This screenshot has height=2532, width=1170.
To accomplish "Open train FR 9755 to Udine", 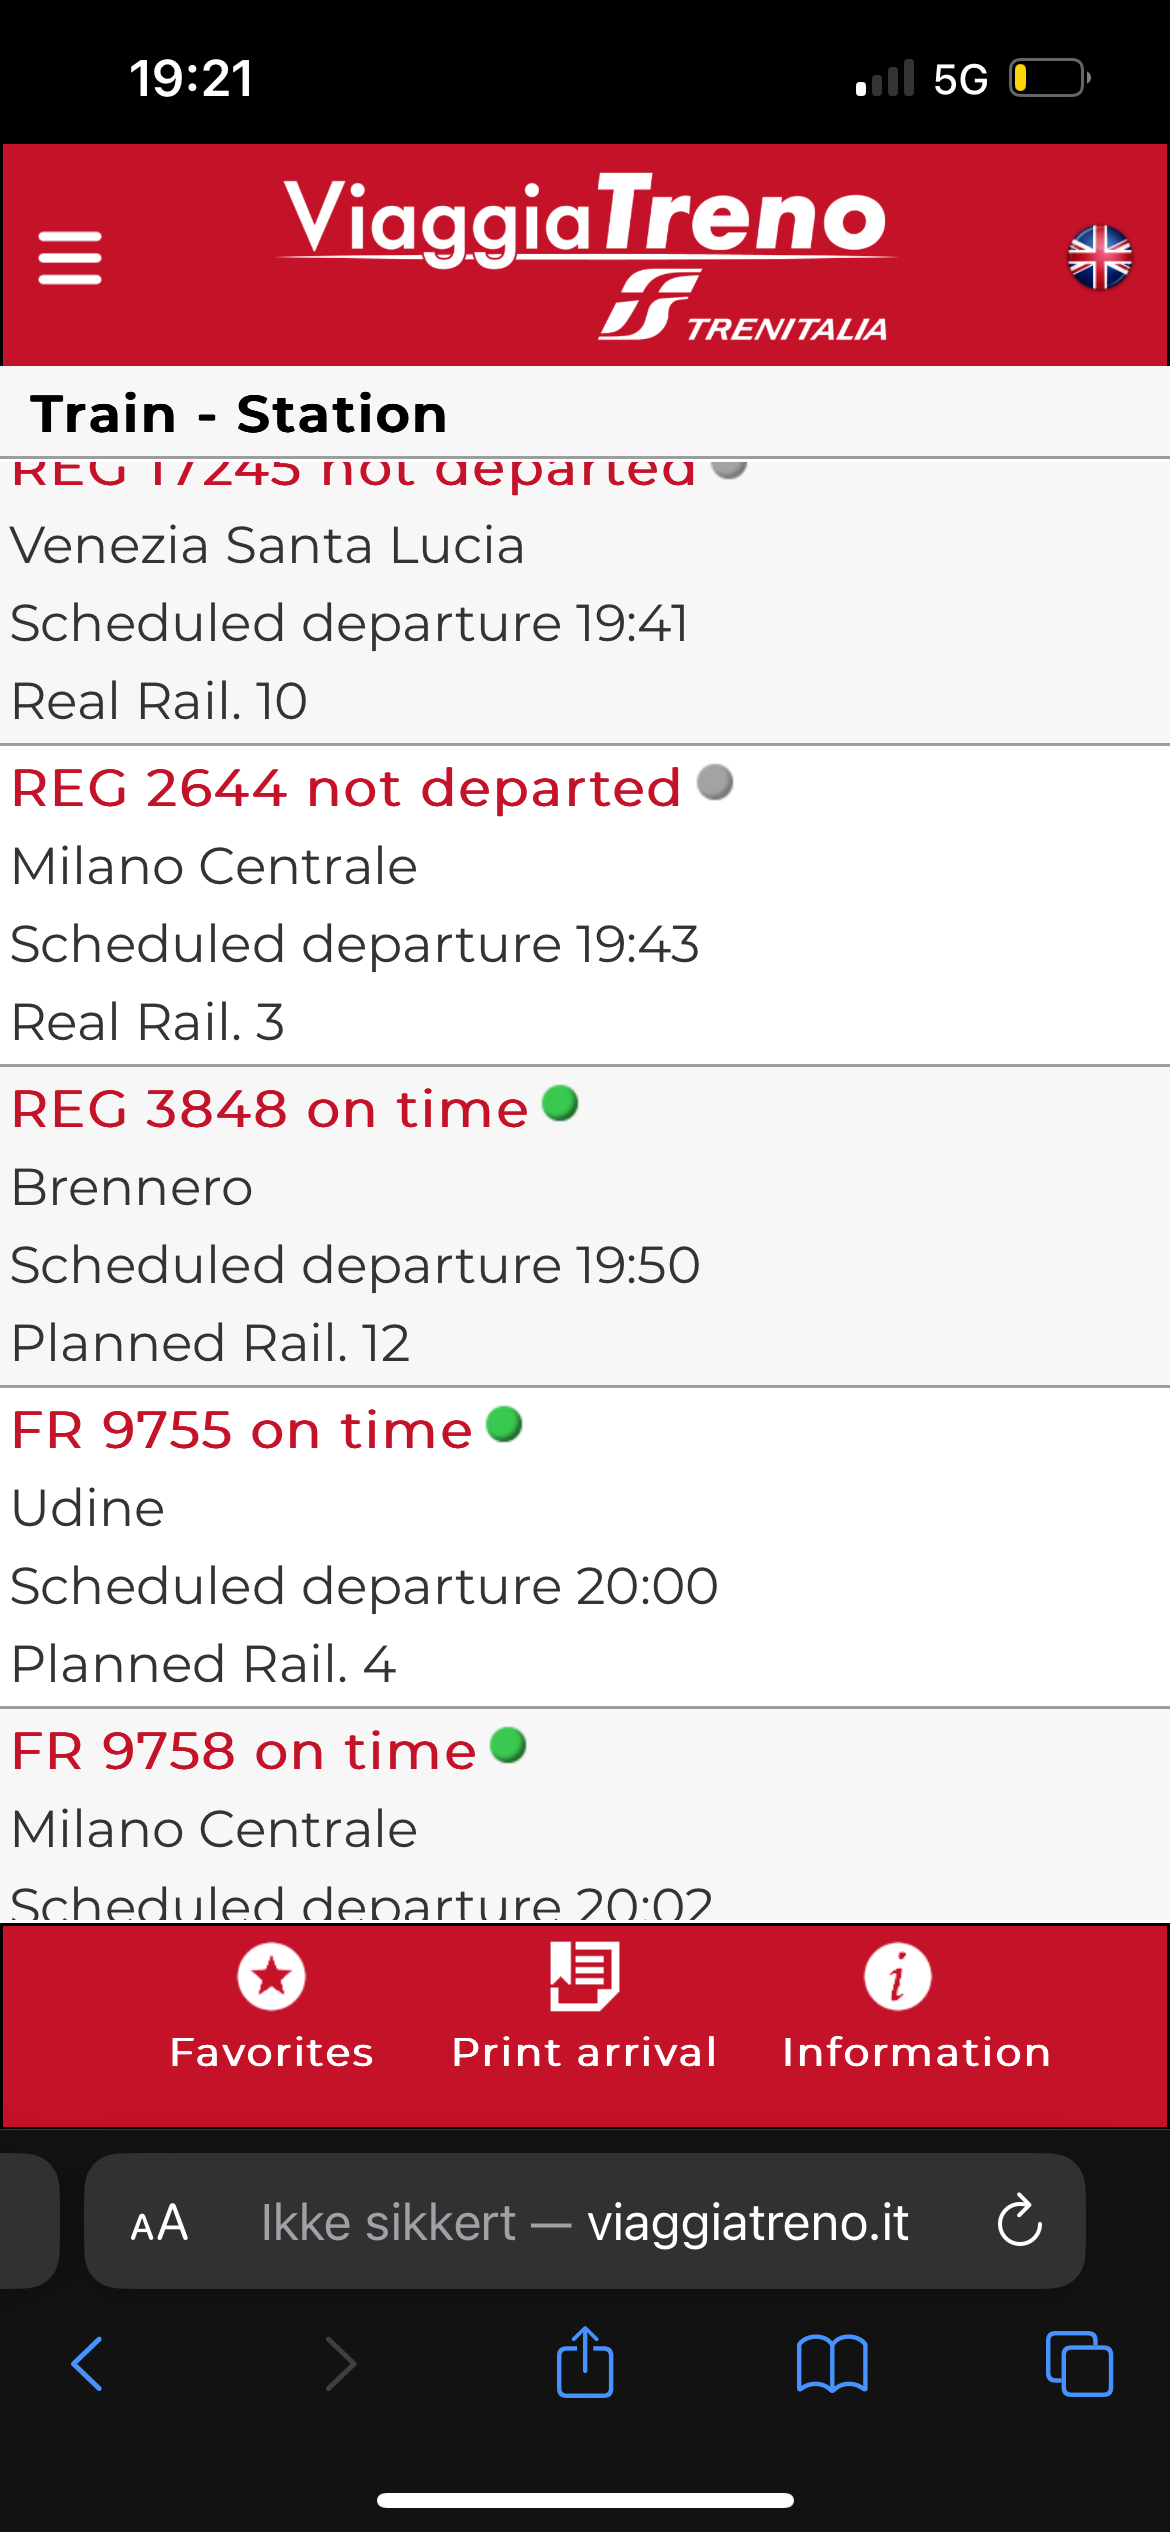I will pos(242,1430).
